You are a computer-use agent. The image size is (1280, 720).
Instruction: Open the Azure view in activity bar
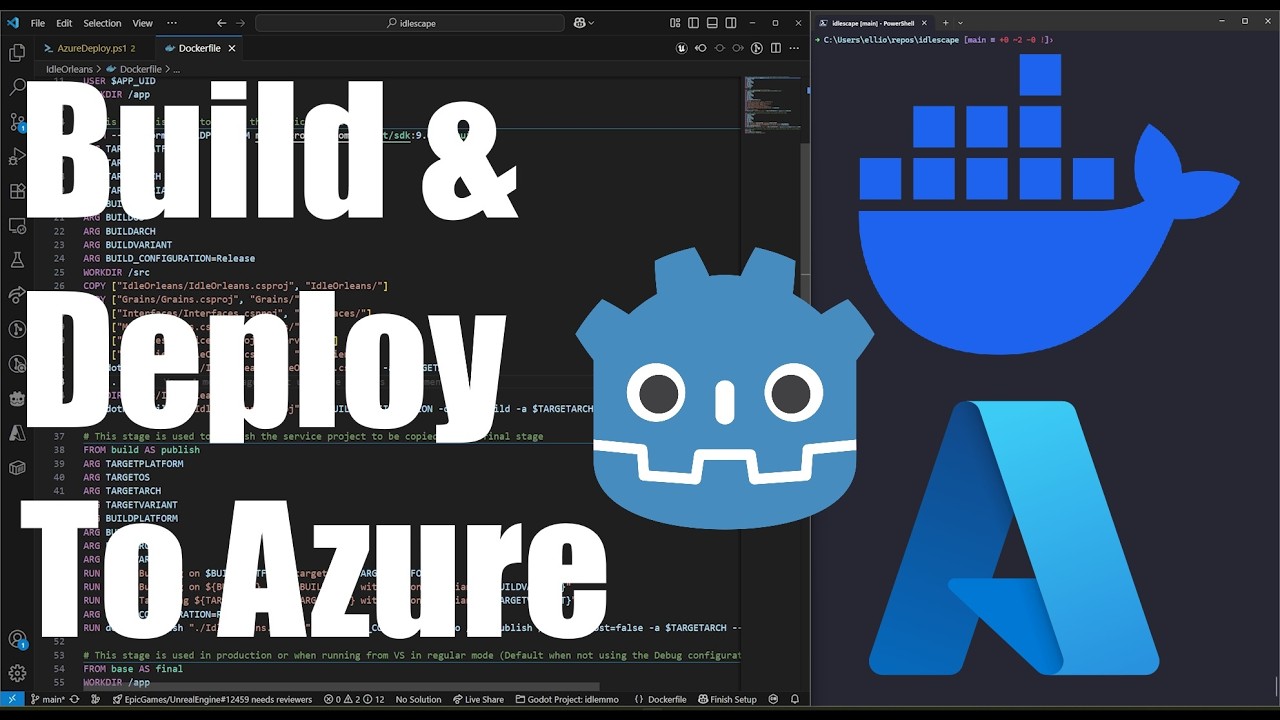point(17,433)
